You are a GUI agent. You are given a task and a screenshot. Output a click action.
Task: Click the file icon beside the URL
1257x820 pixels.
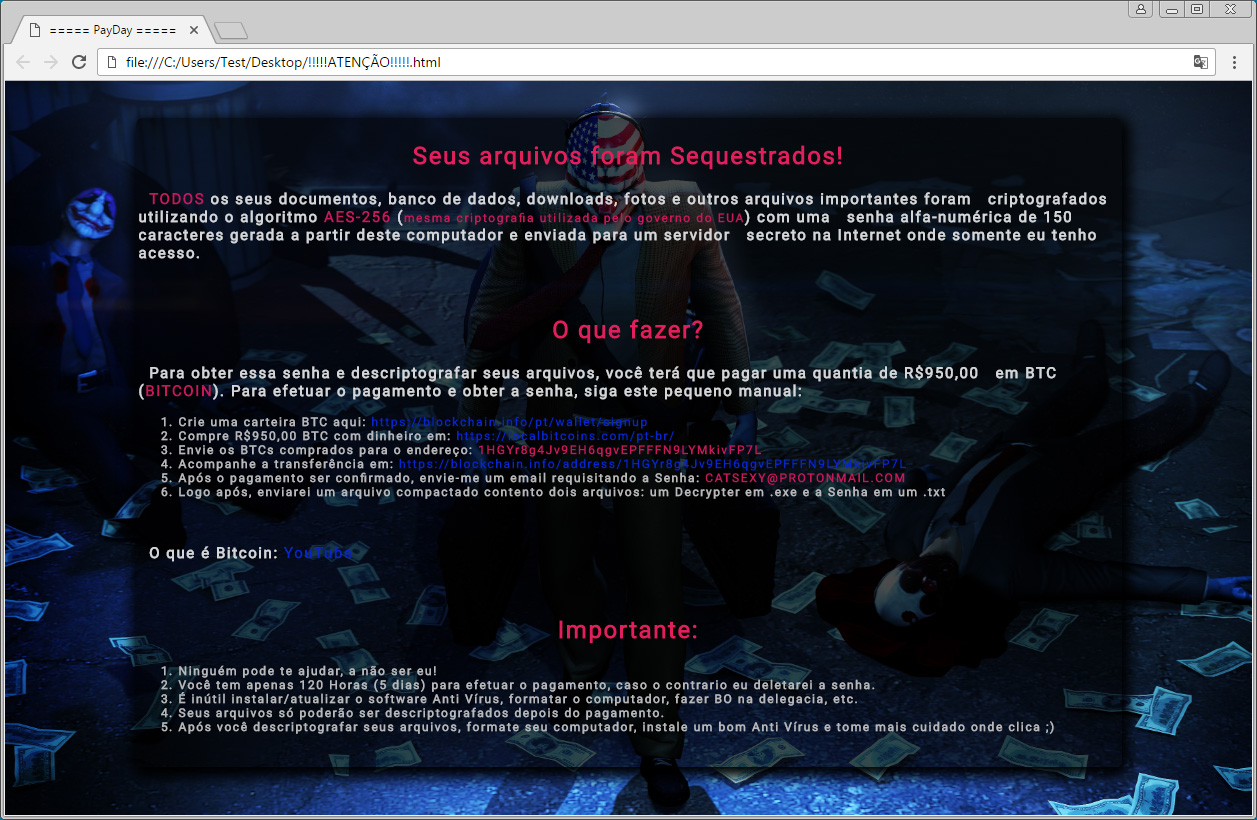[112, 62]
